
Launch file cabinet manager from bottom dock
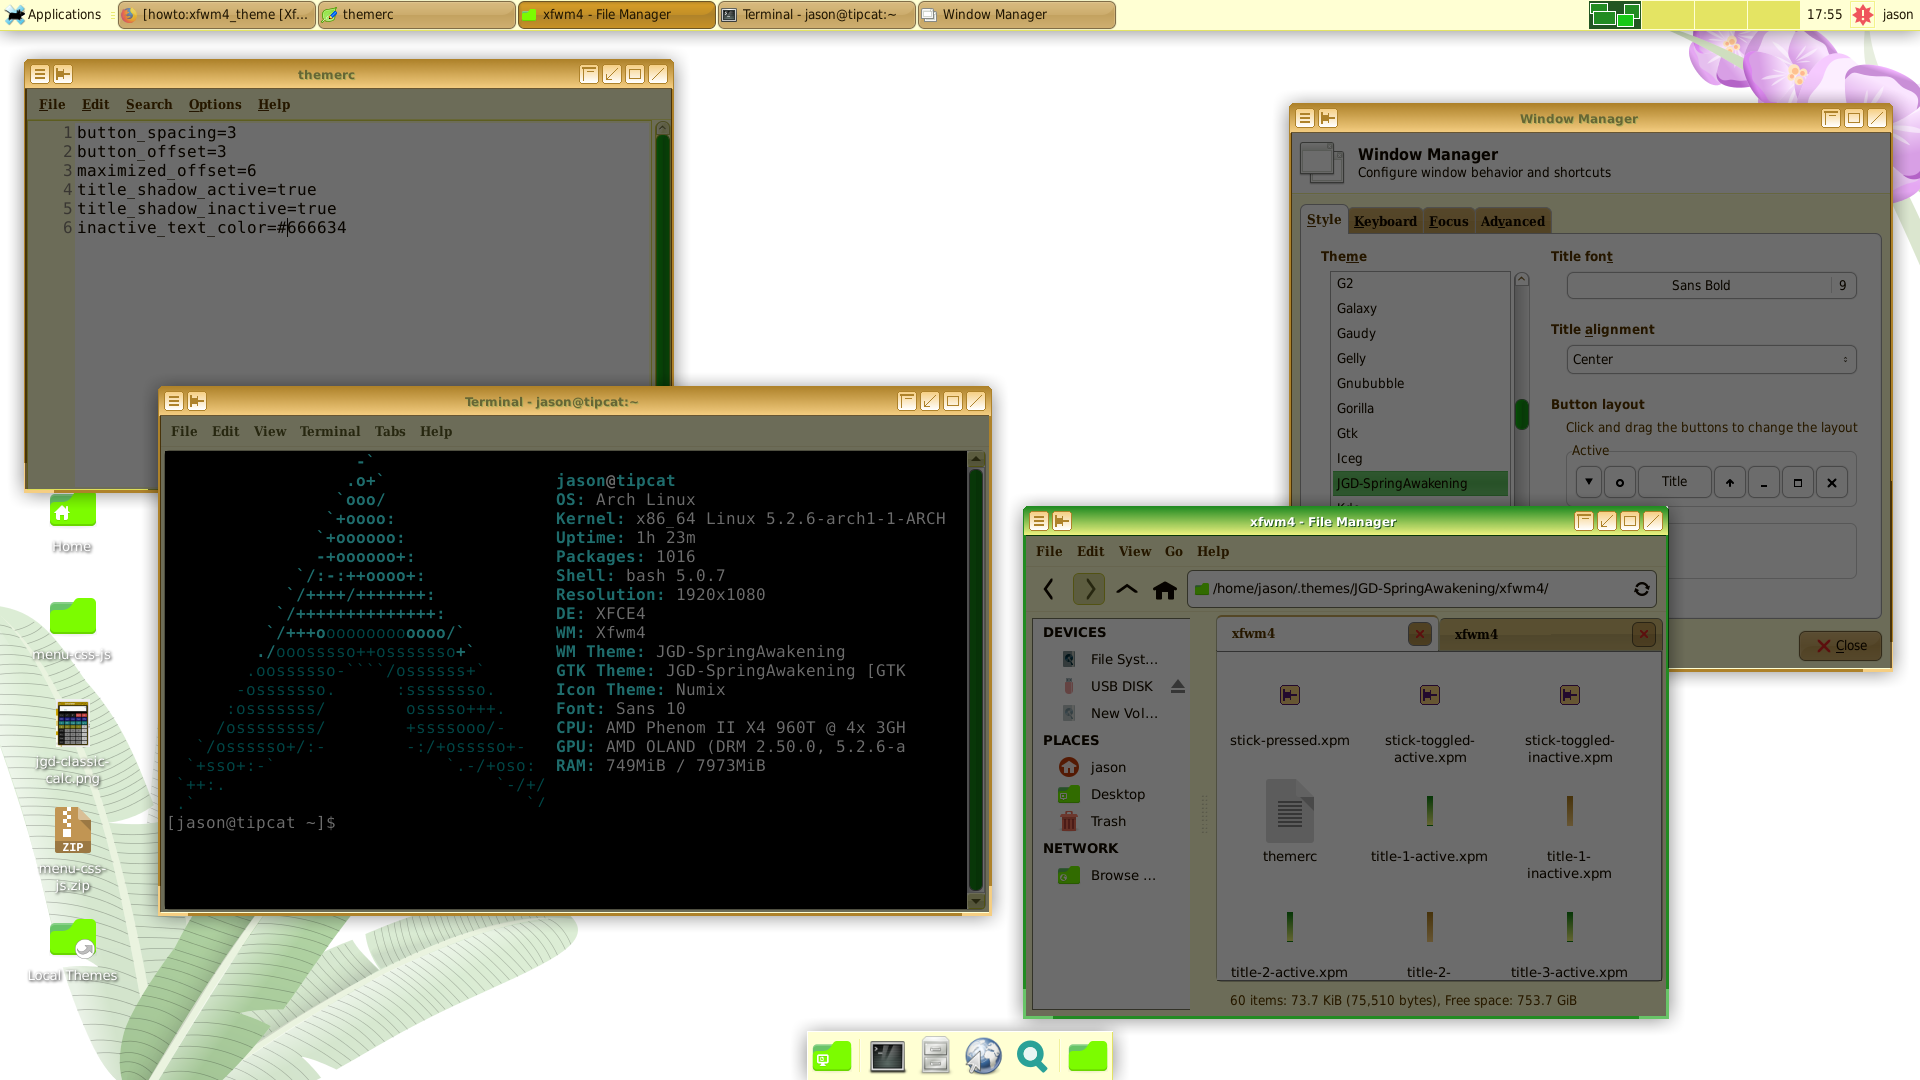click(935, 1056)
